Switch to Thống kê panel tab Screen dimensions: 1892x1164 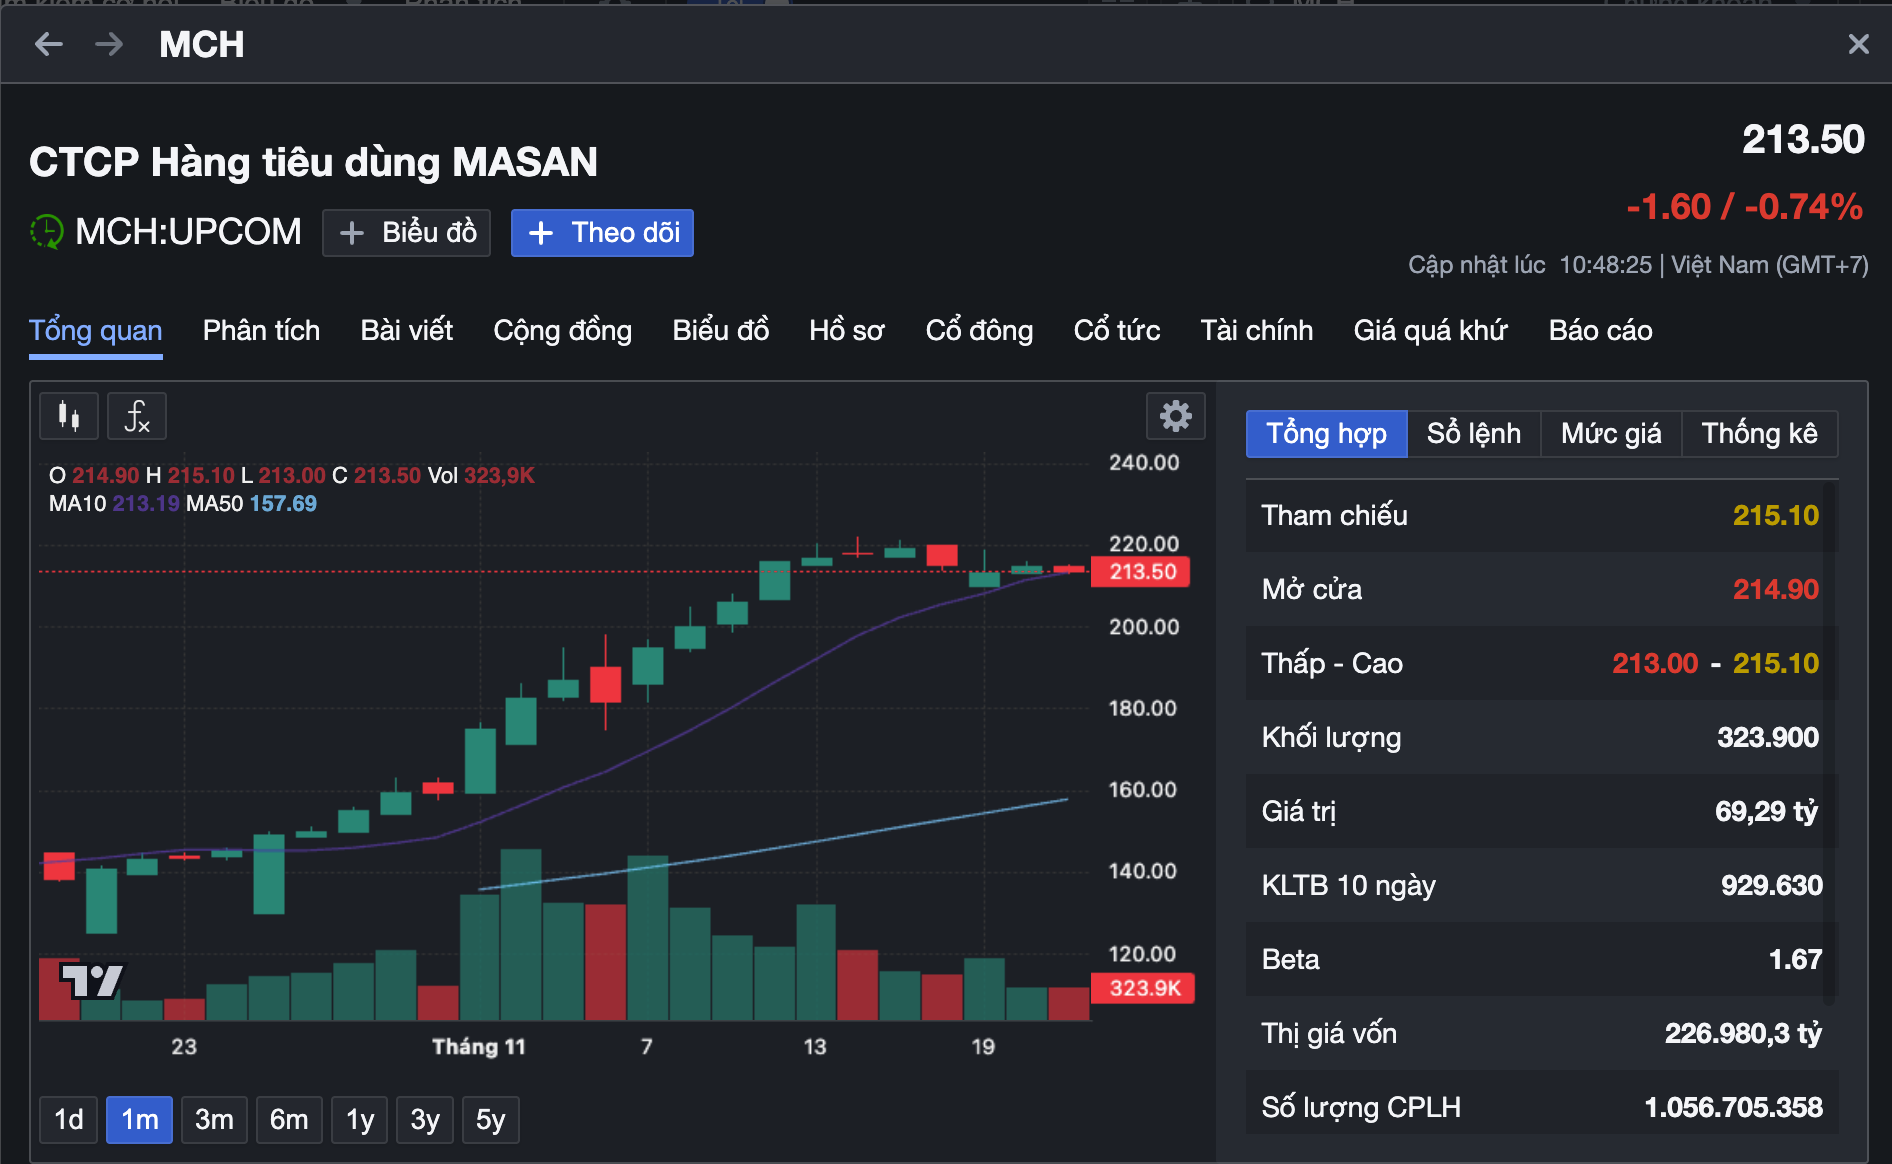point(1759,433)
